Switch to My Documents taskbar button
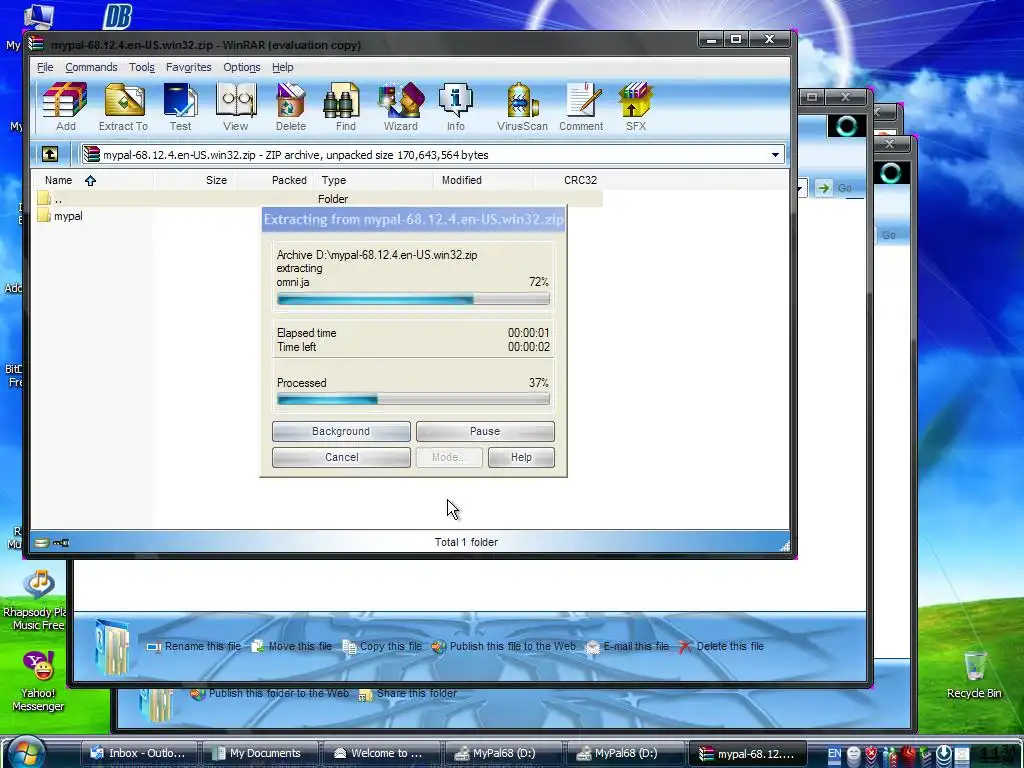Screen dimensions: 1024x768 (x=259, y=753)
